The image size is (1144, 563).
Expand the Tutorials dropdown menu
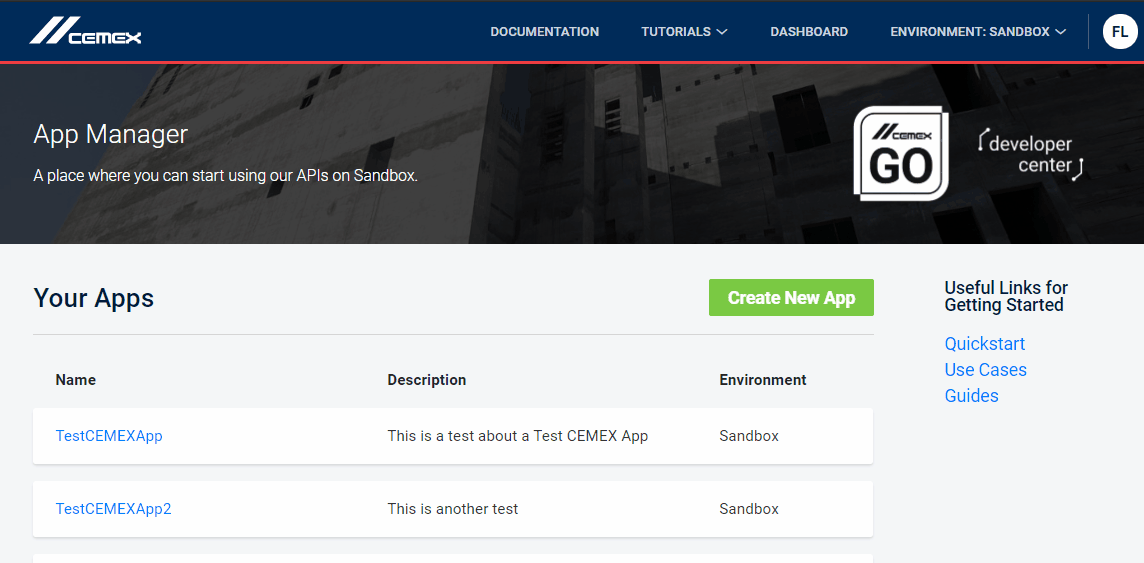click(x=684, y=32)
